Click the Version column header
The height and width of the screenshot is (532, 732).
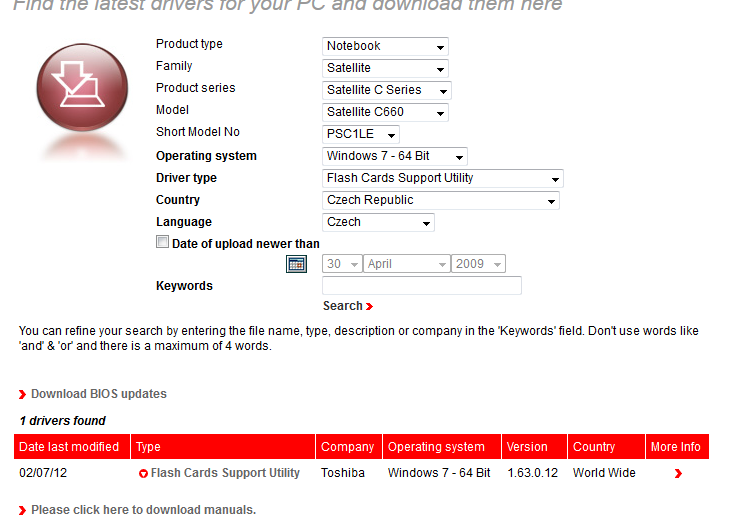(535, 447)
